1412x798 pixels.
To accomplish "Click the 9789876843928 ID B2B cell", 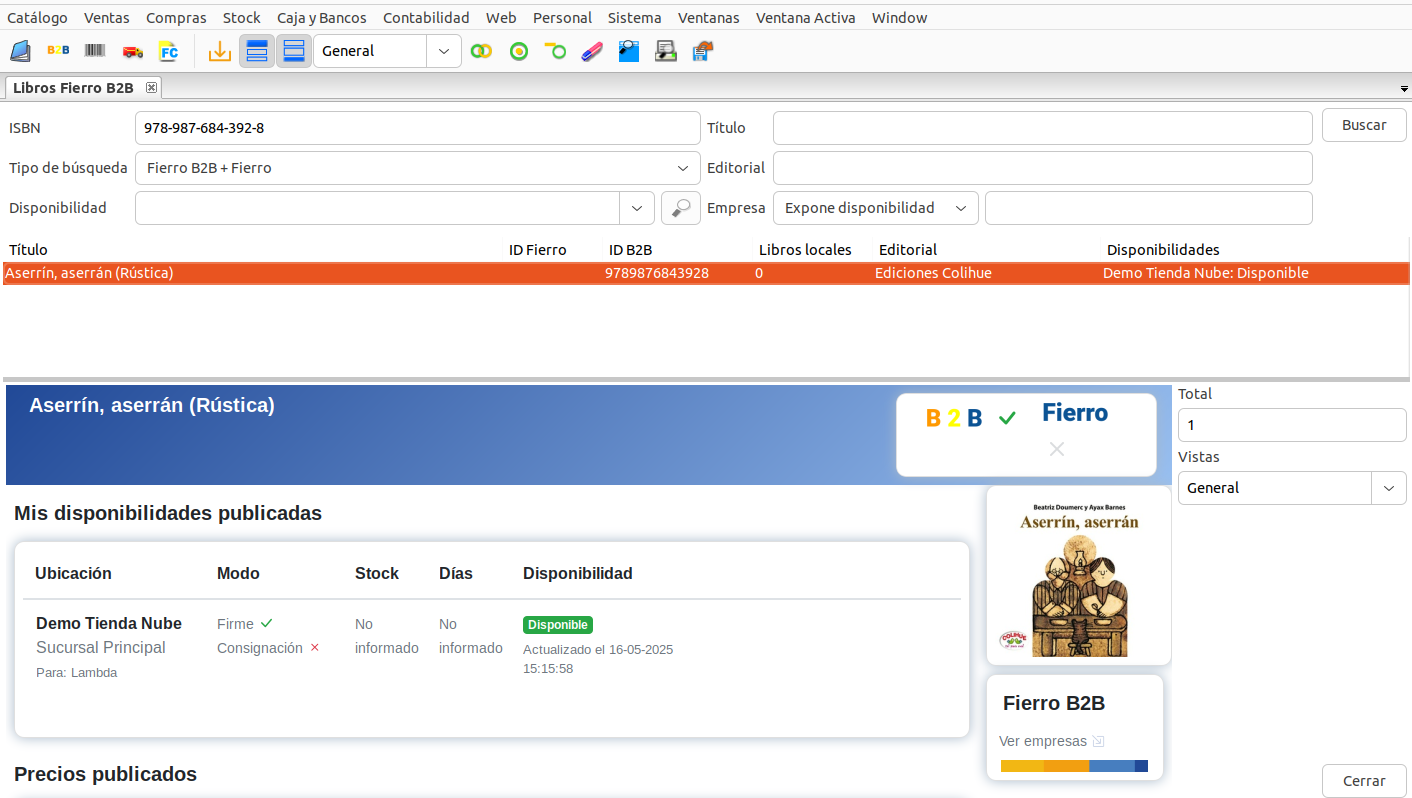I will tap(657, 273).
